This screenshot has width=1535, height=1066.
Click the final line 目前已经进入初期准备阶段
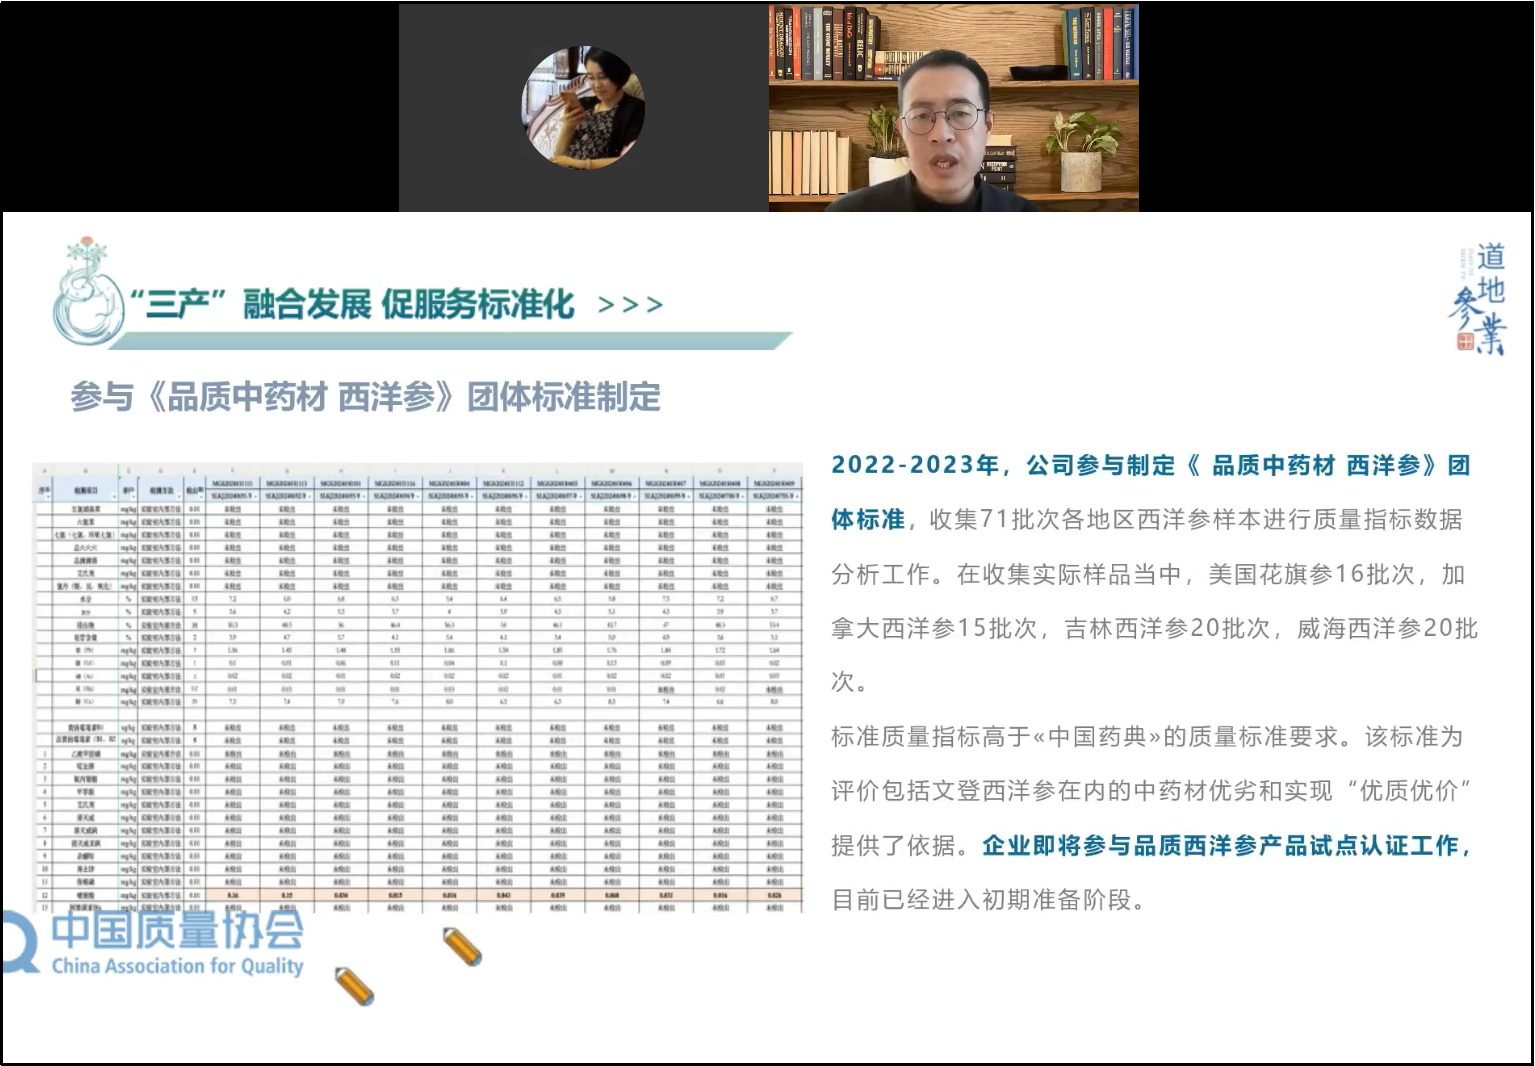pyautogui.click(x=988, y=900)
